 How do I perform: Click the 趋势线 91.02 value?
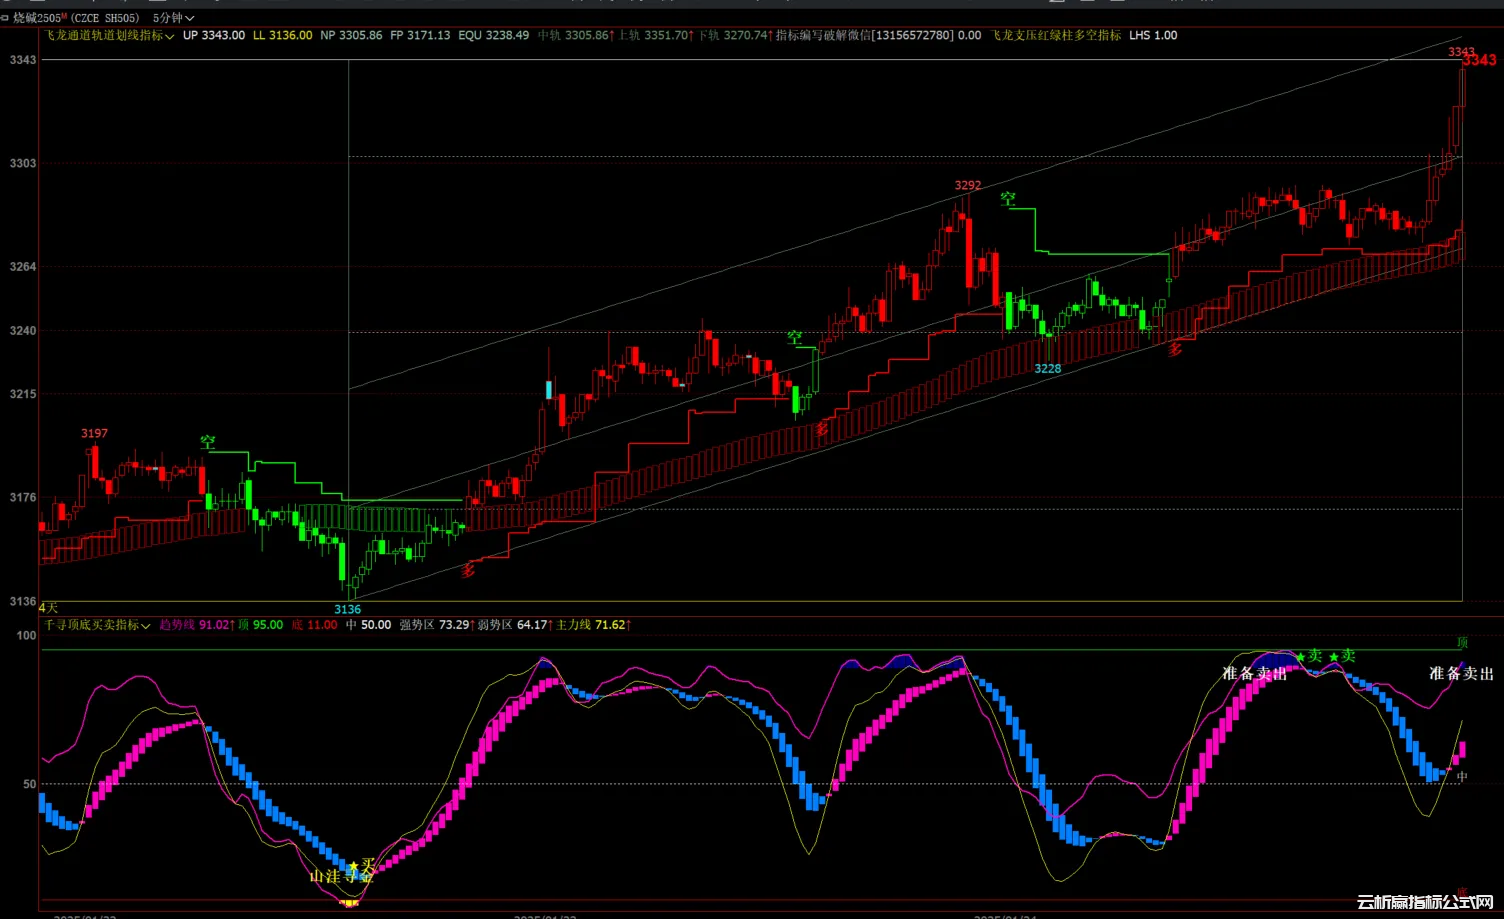(196, 625)
